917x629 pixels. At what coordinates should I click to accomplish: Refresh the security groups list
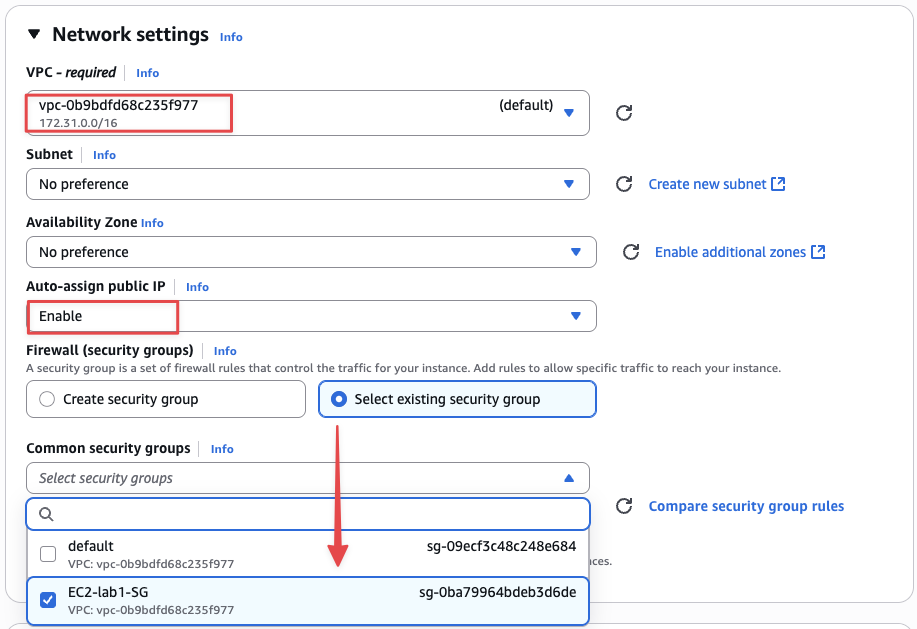click(x=624, y=506)
